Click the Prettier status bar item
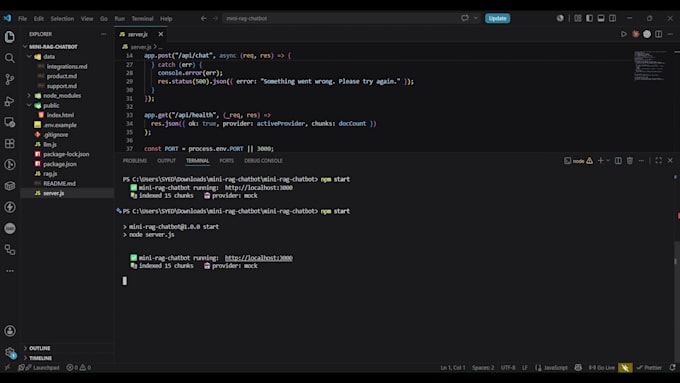 point(649,367)
